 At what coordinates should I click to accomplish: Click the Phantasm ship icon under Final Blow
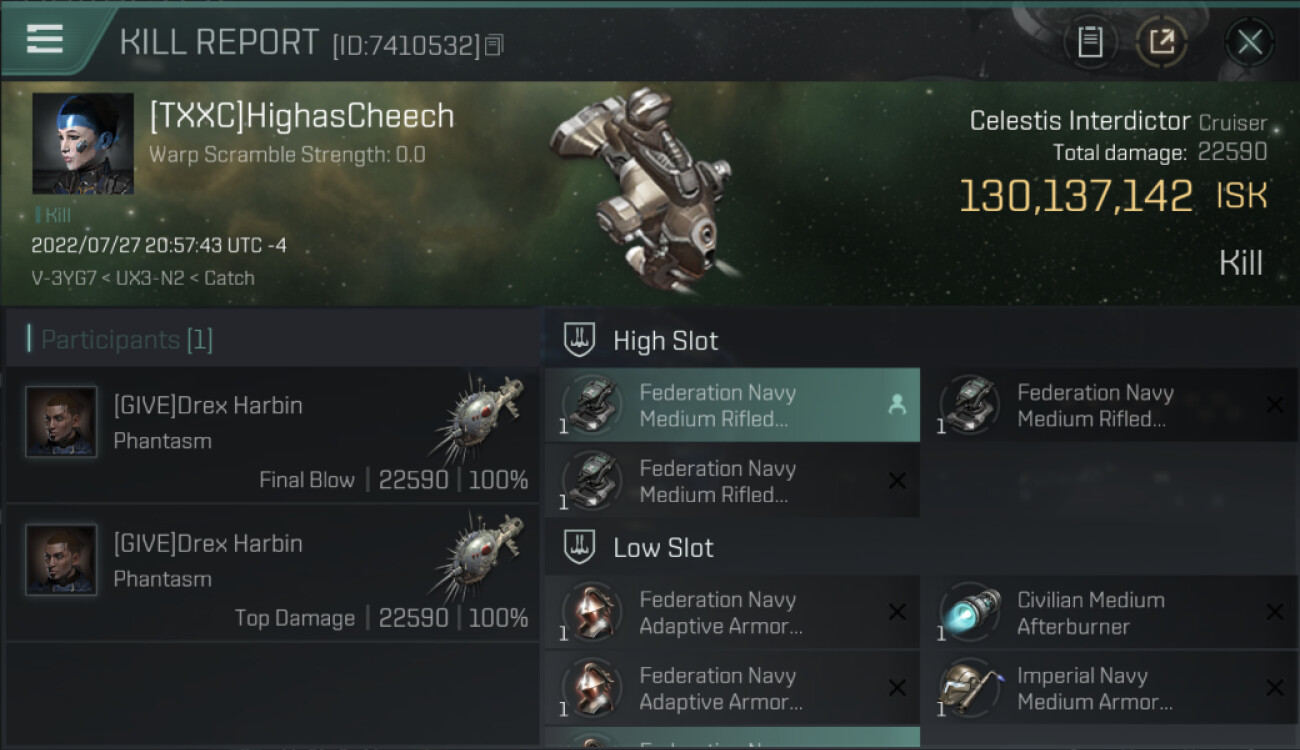click(x=479, y=420)
